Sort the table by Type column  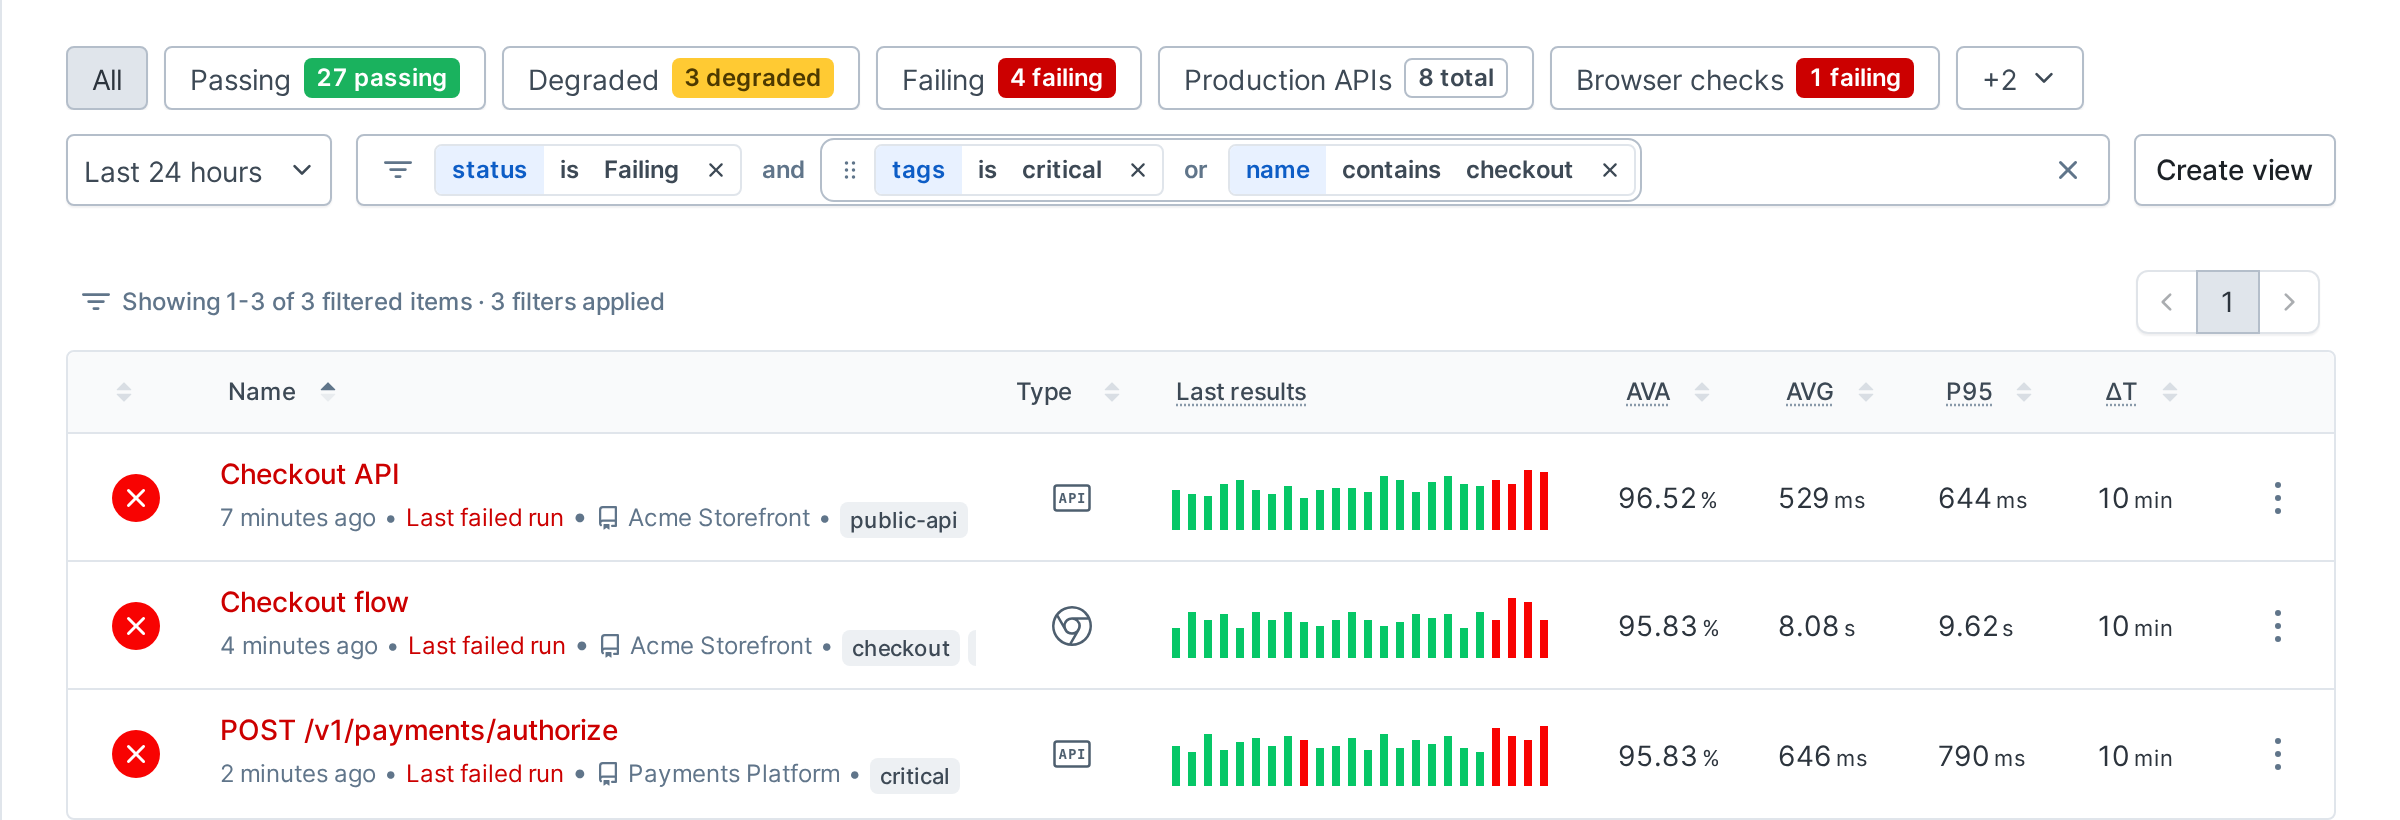click(1067, 391)
